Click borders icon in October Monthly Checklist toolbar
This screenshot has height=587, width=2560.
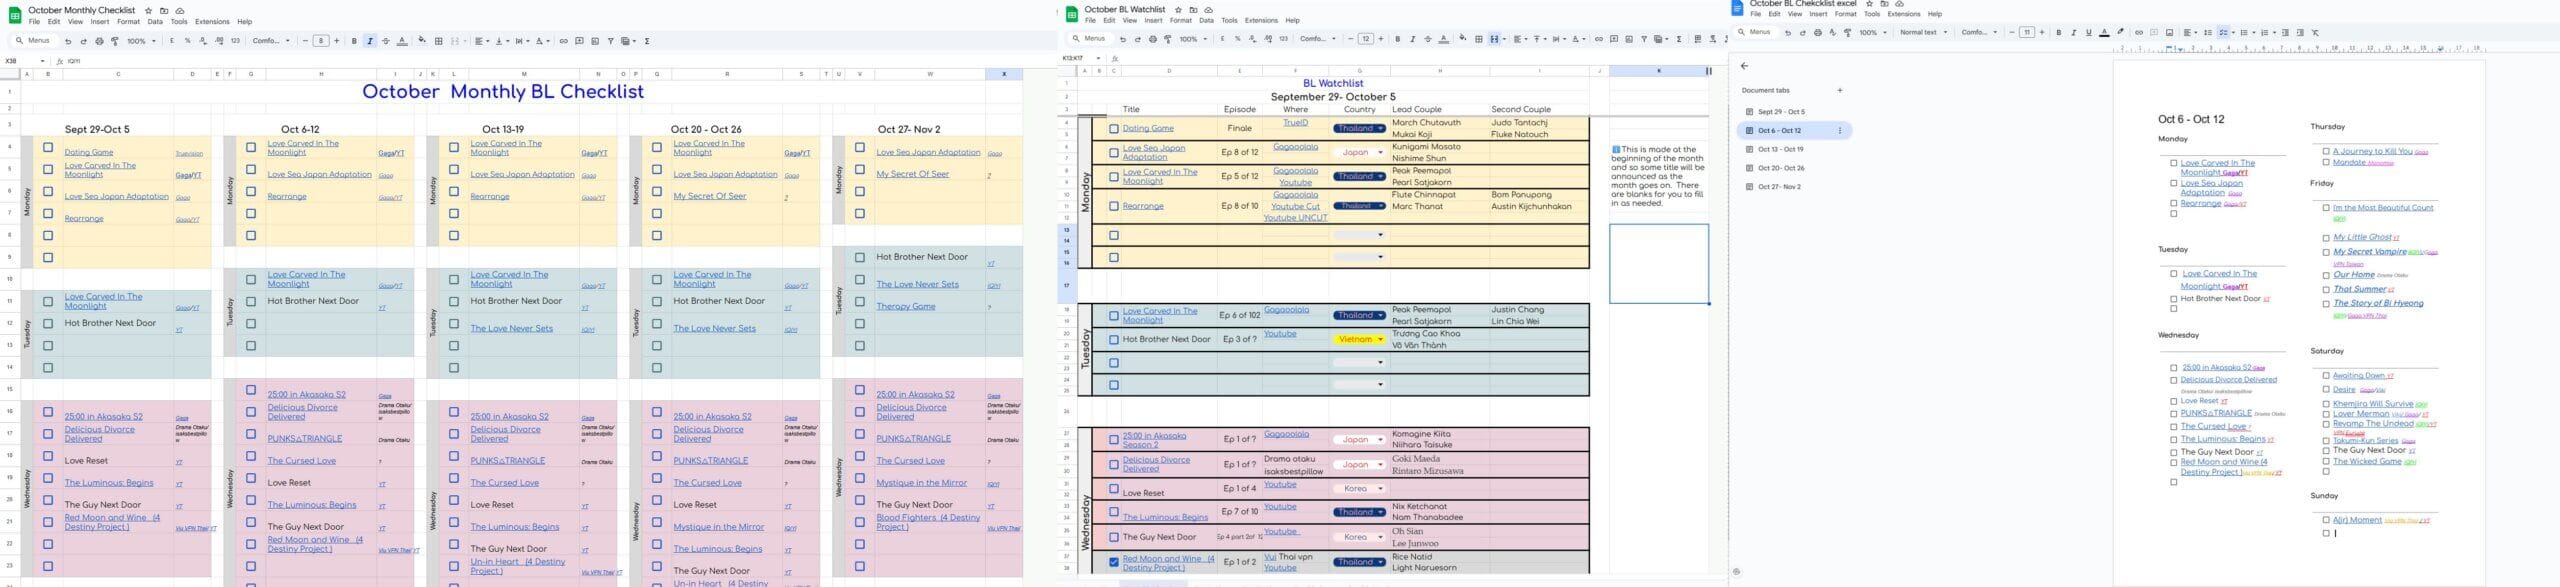(438, 41)
